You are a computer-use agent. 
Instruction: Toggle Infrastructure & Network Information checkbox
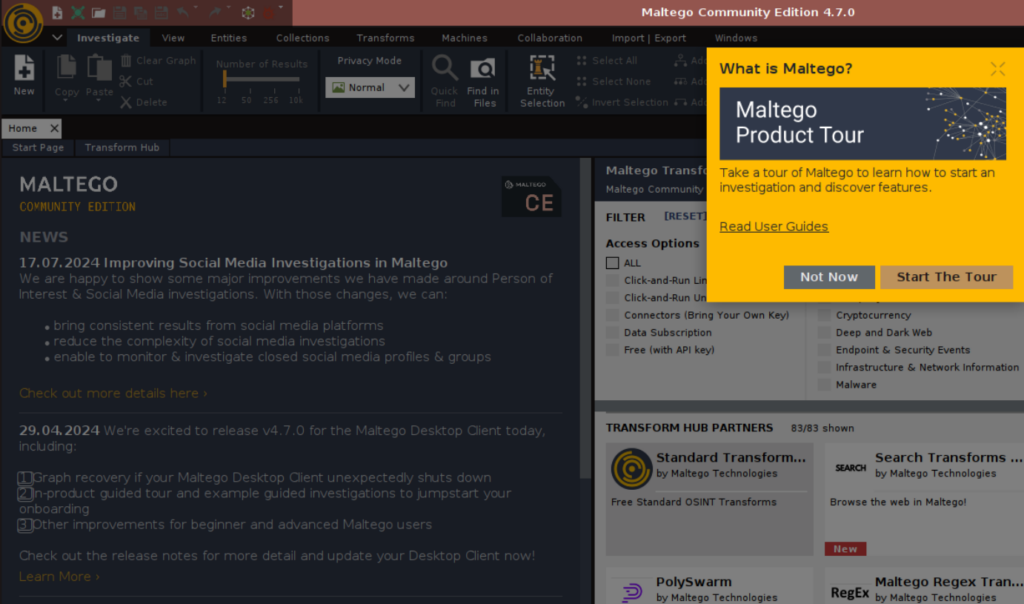(824, 368)
